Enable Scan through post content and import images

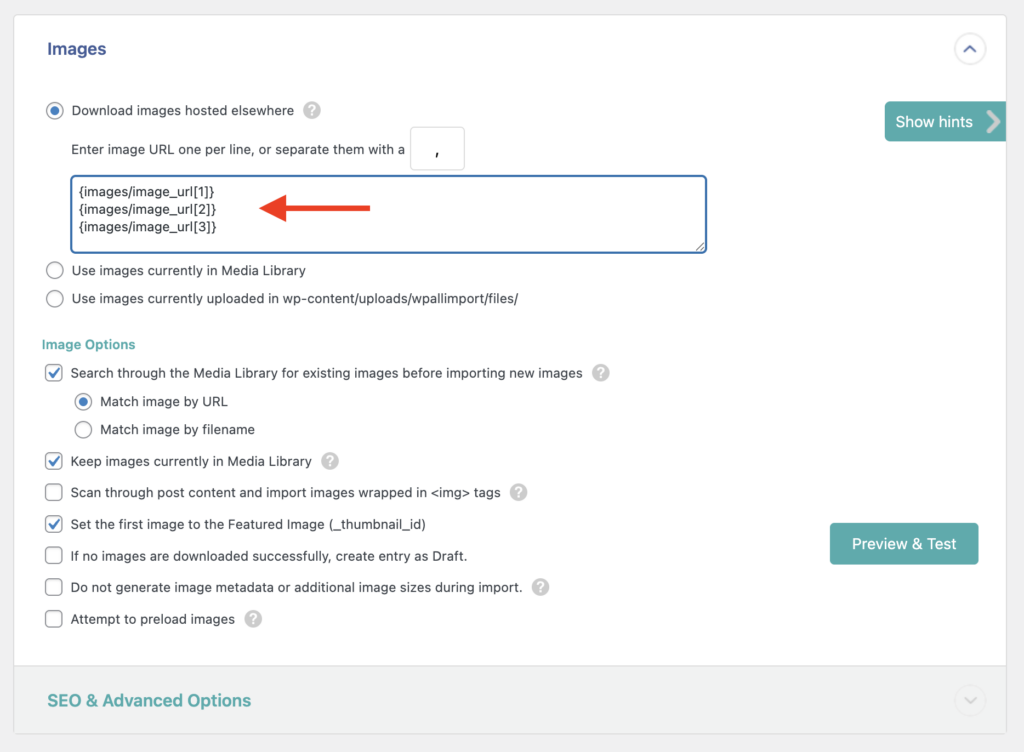pos(53,492)
